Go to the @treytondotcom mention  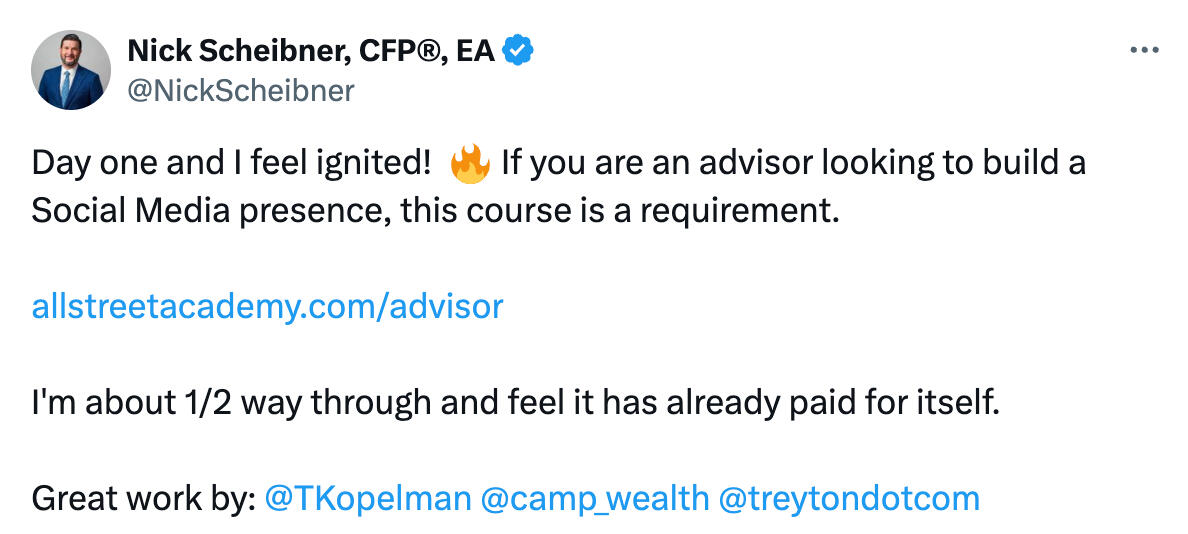(x=849, y=498)
